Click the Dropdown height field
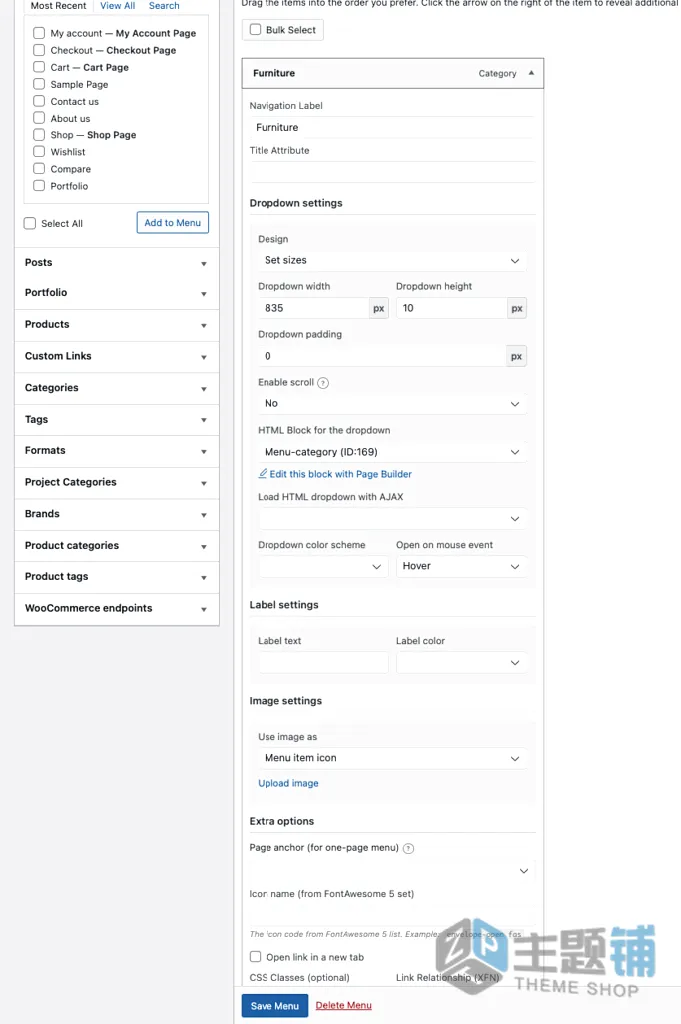Screen dimensions: 681x1024 (452, 308)
